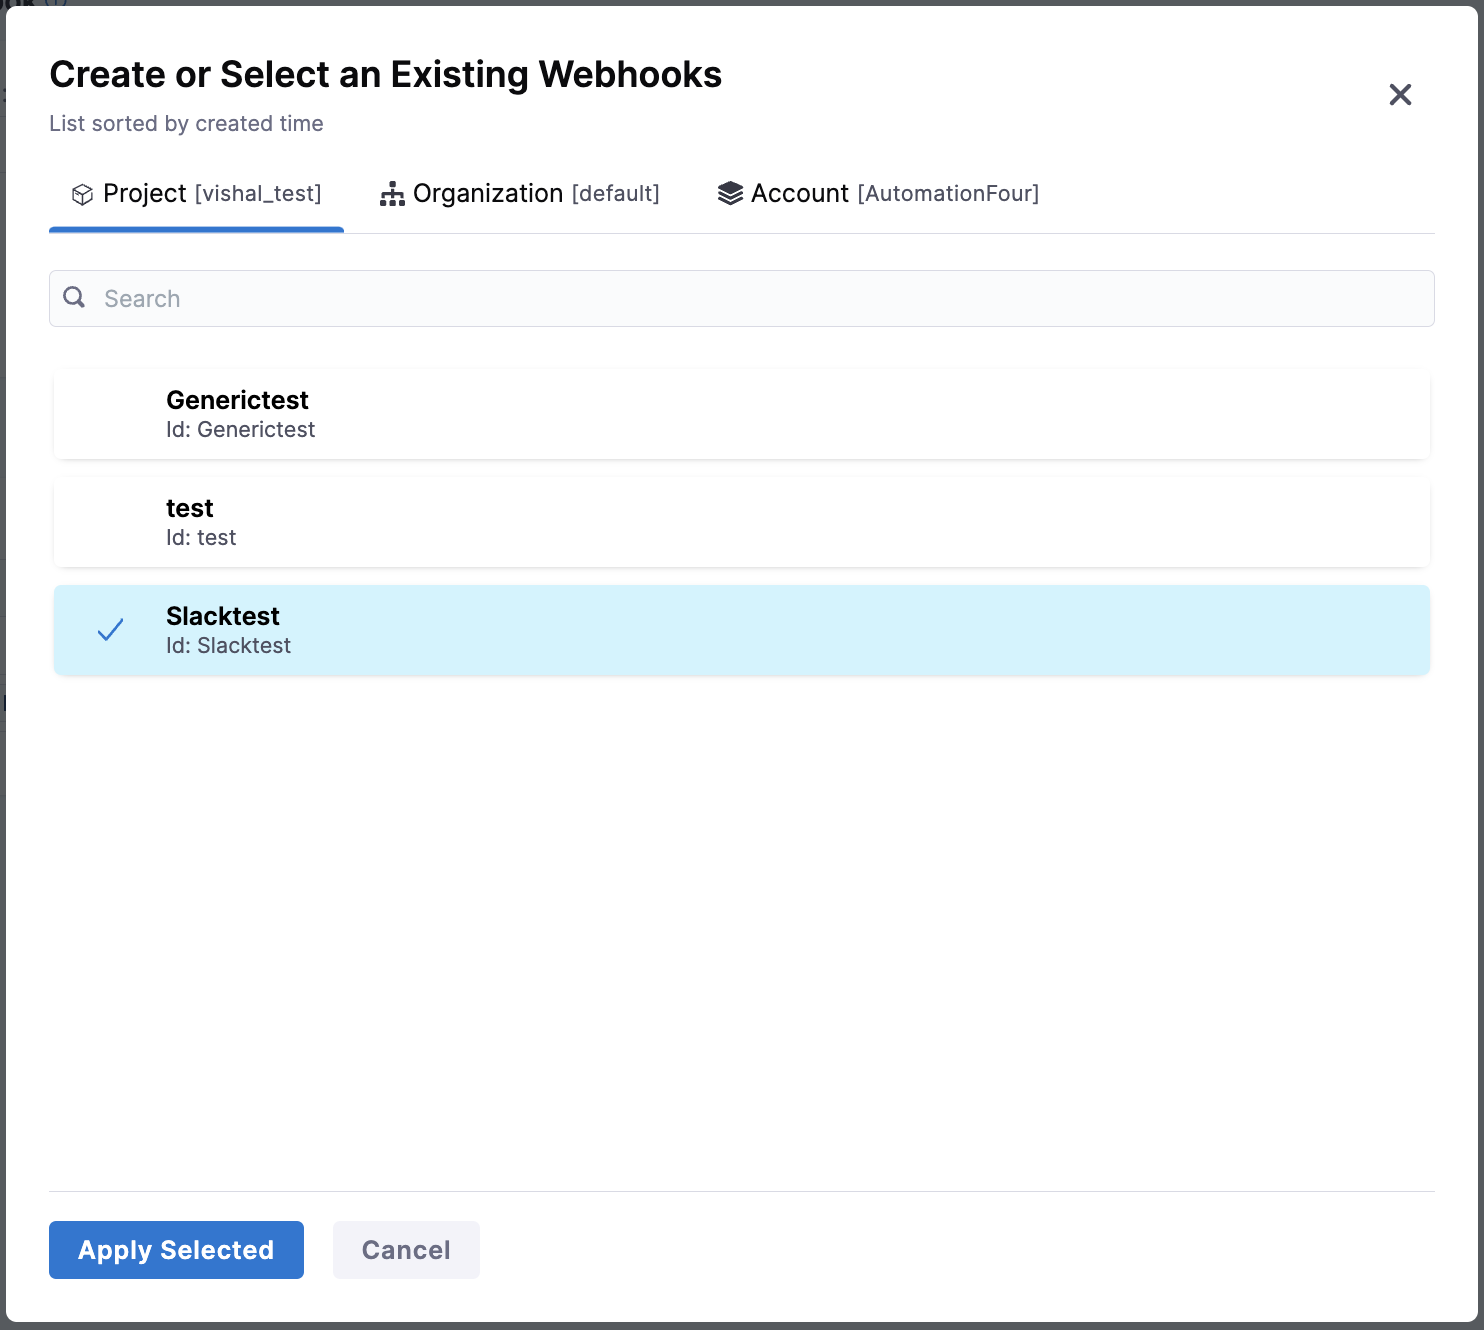Click the 'Id: Slacktest' label

pyautogui.click(x=228, y=646)
